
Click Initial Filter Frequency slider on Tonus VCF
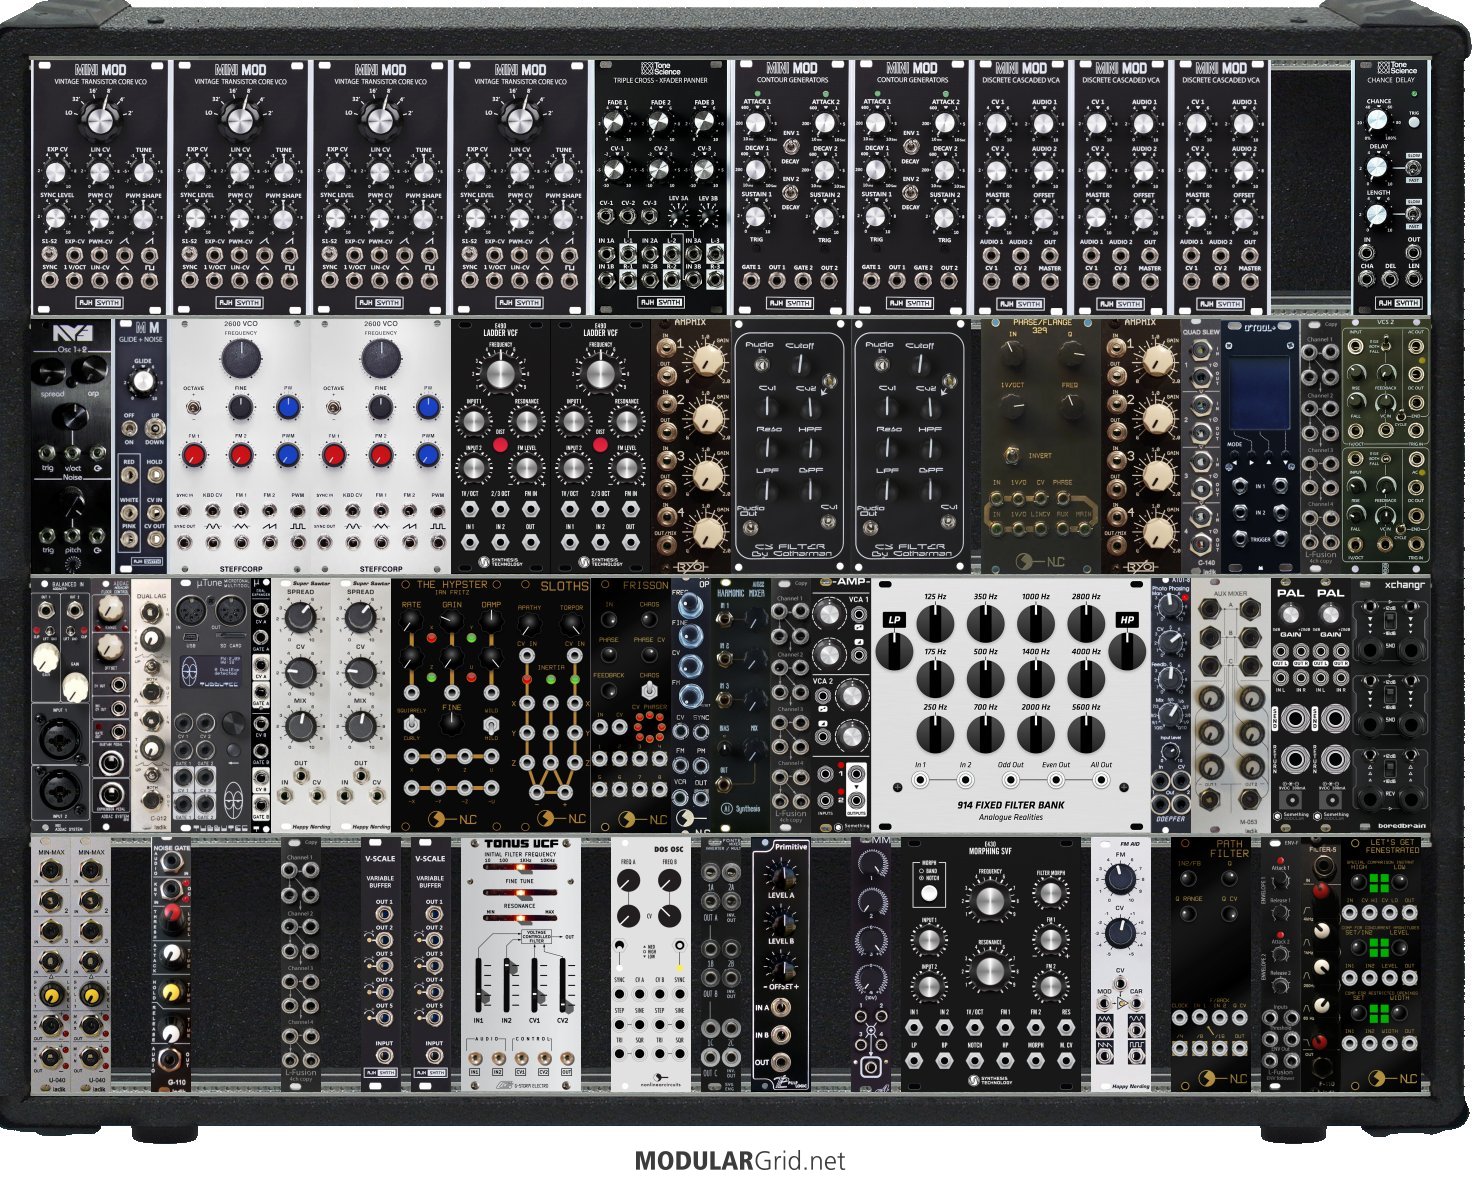click(520, 866)
